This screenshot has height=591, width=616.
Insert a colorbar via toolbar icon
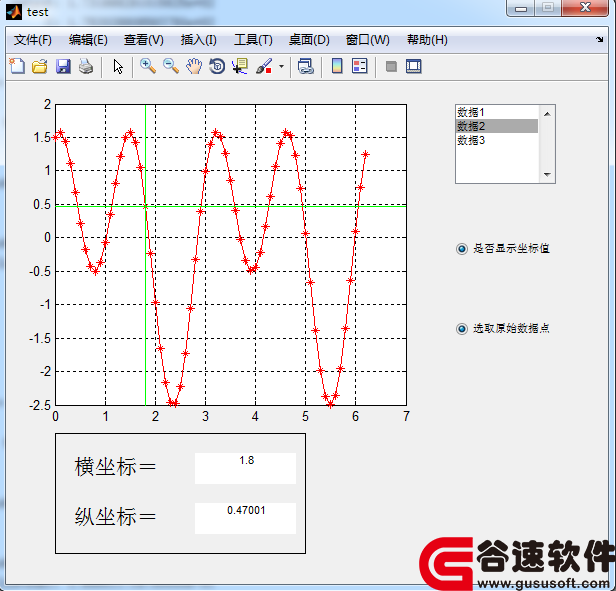[337, 66]
